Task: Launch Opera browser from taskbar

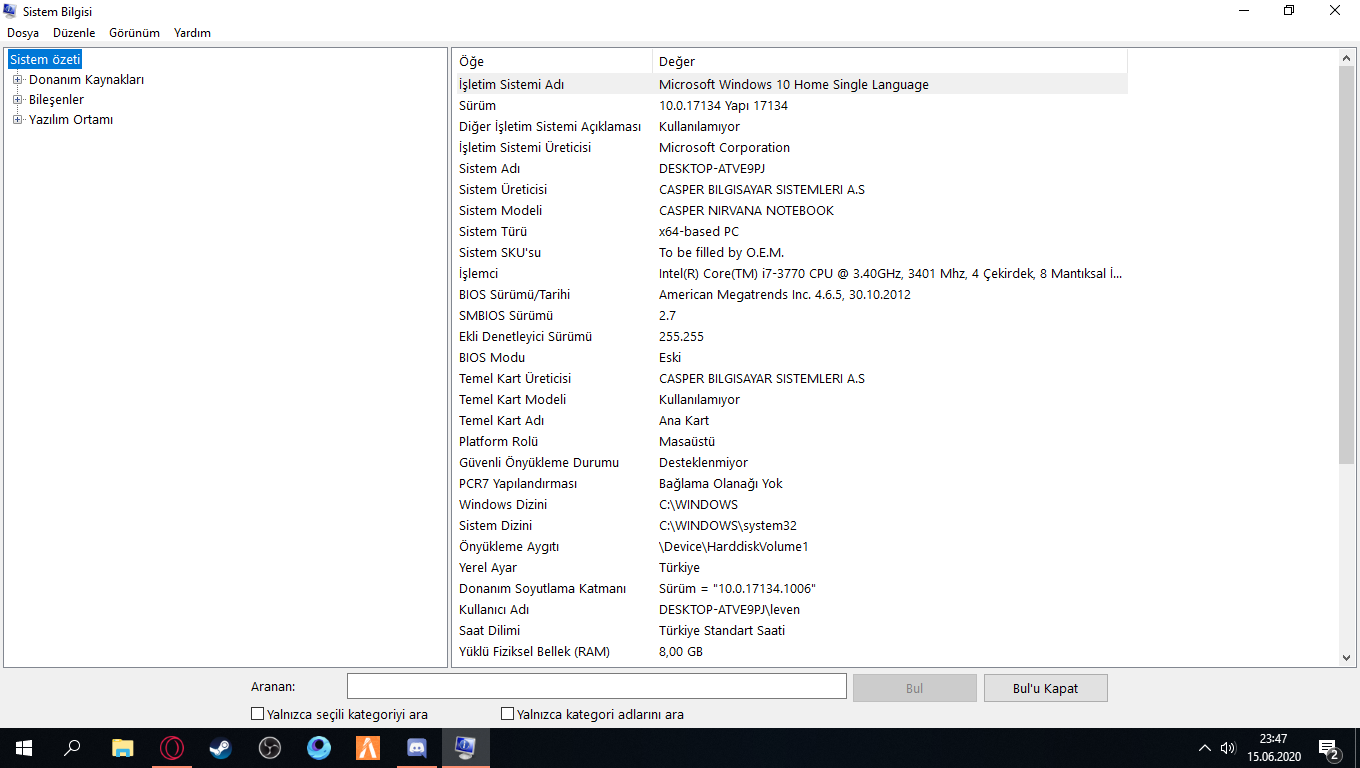Action: [x=172, y=748]
